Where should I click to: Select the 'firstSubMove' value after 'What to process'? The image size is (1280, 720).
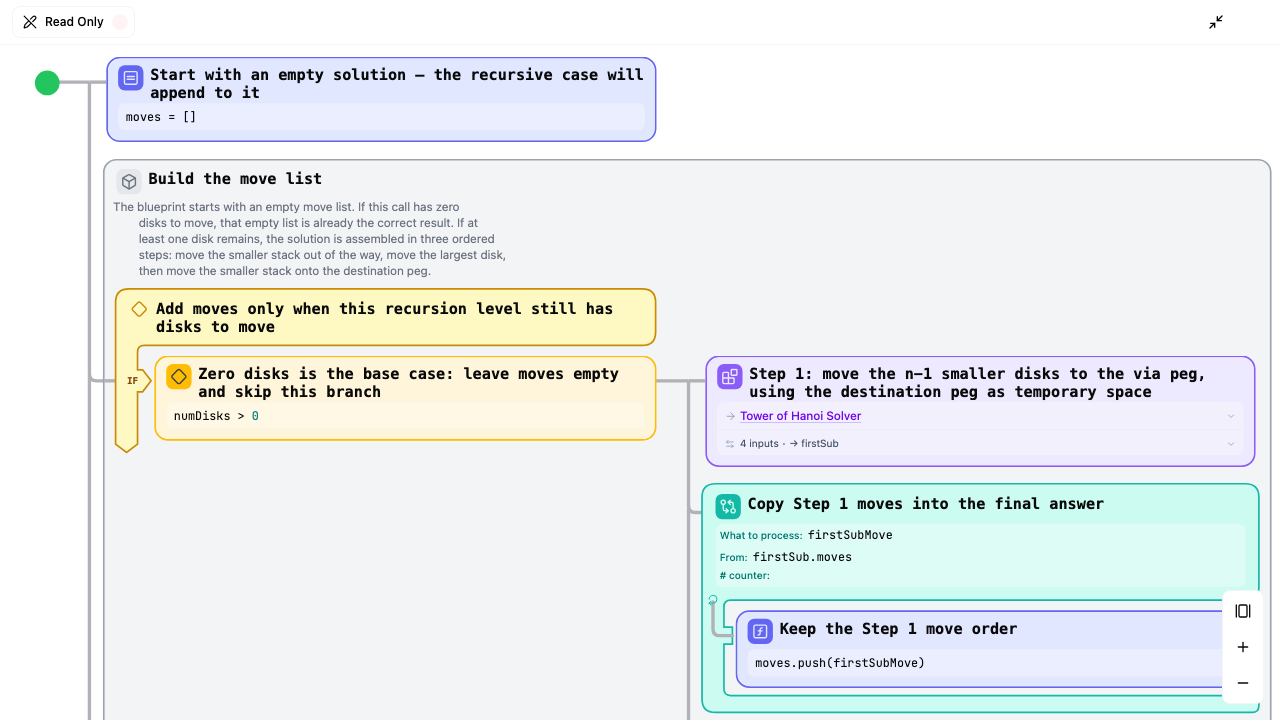[850, 535]
